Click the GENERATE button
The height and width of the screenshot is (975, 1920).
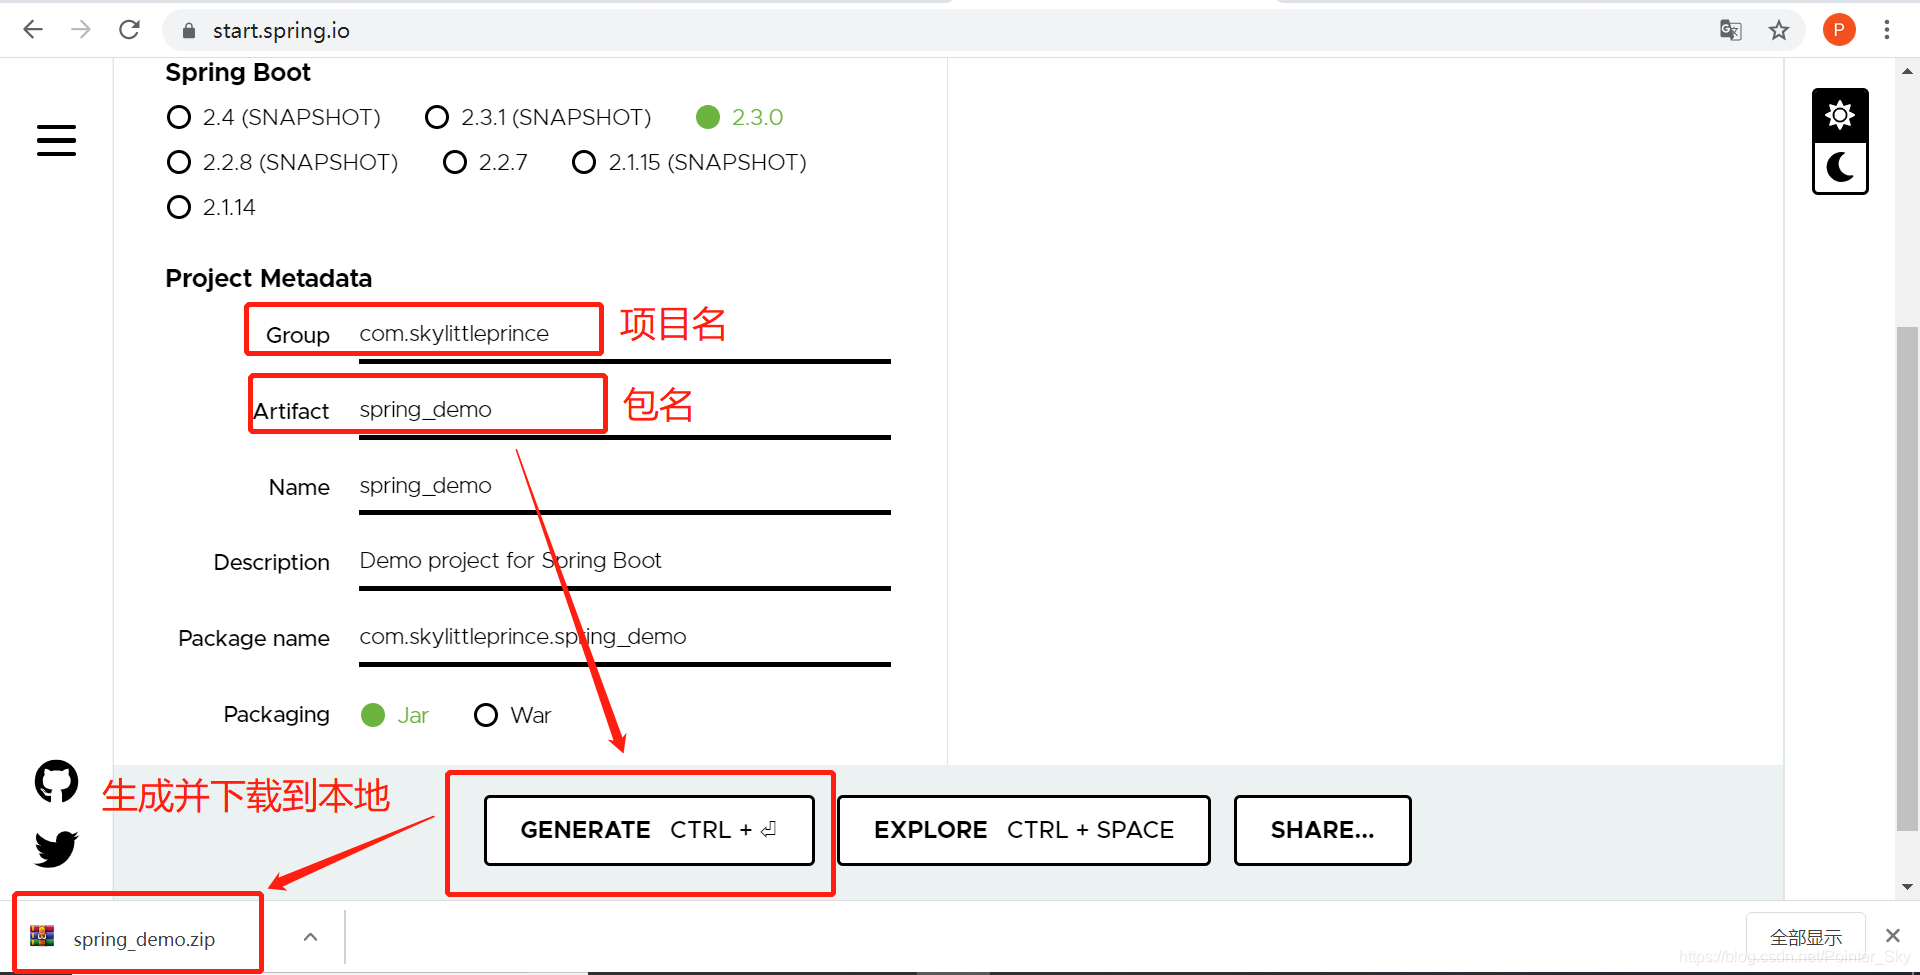tap(649, 830)
